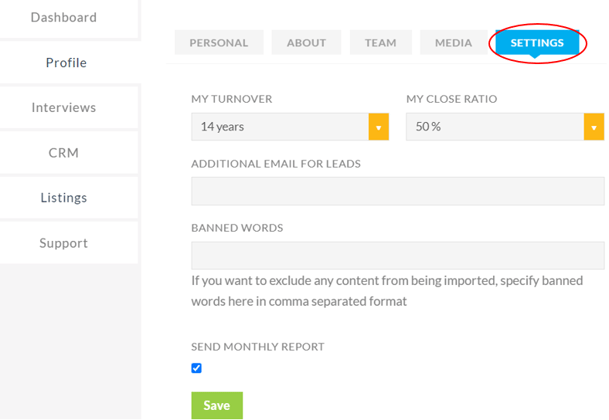Open the My Turnover dropdown
This screenshot has height=420, width=609.
click(290, 127)
